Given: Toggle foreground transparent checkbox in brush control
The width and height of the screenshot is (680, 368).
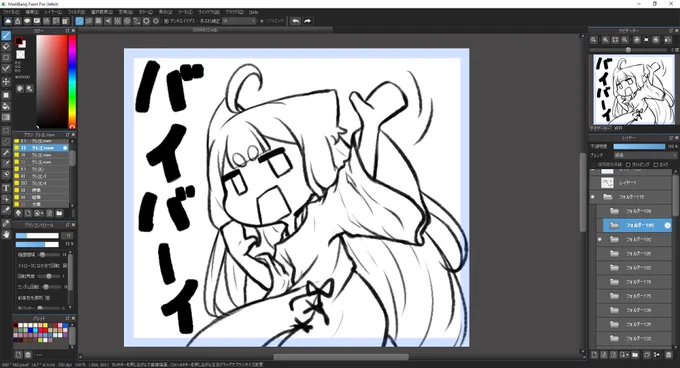Looking at the screenshot, I should point(47,298).
